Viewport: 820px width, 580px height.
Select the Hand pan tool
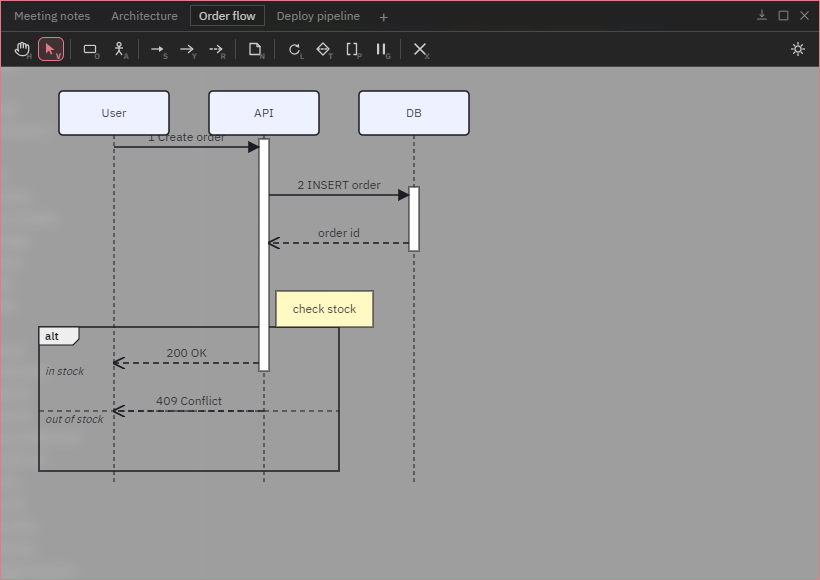pos(22,49)
